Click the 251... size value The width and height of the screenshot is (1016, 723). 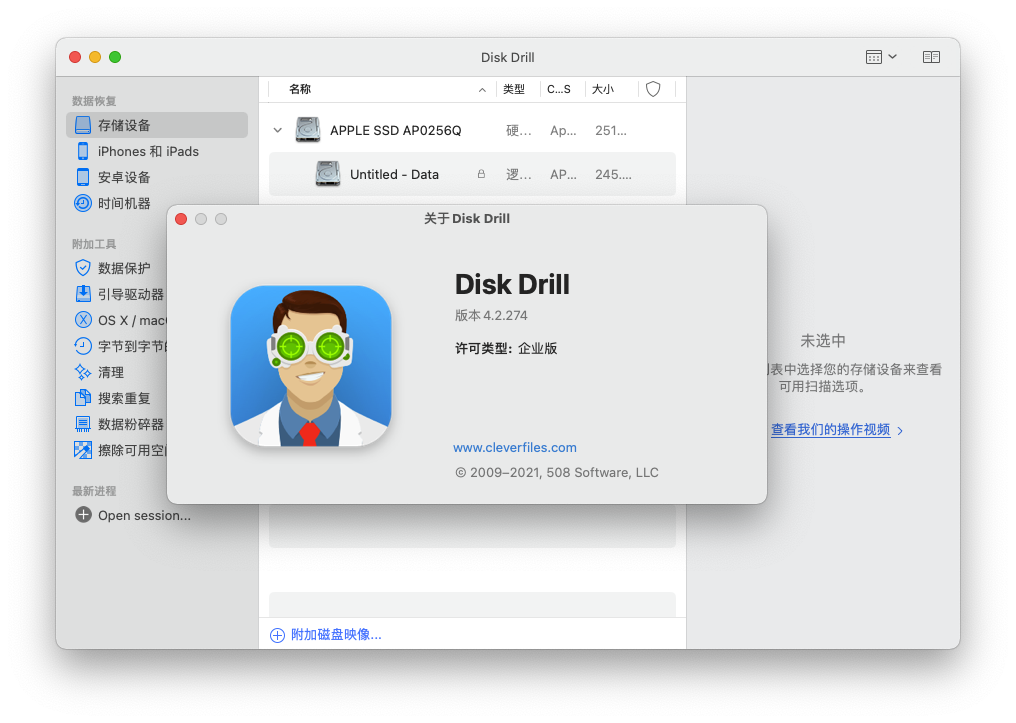point(611,130)
